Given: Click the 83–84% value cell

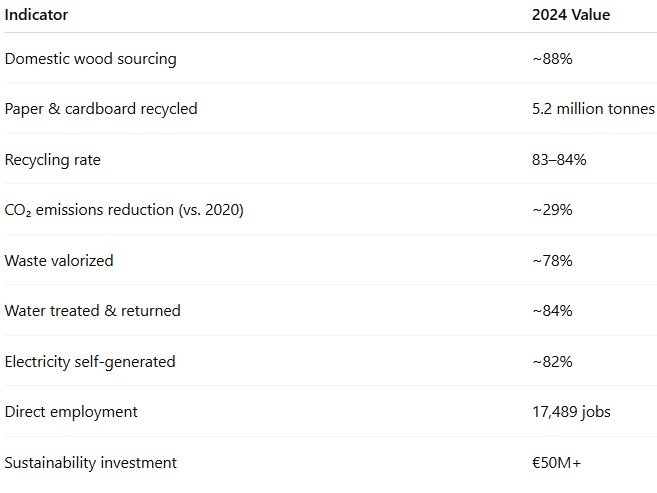Looking at the screenshot, I should (559, 159).
